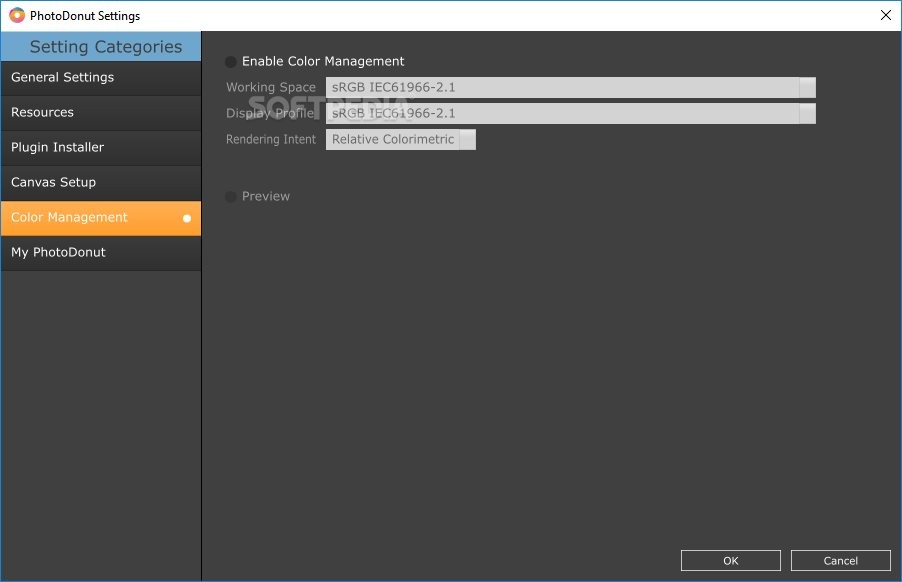The image size is (902, 582).
Task: Open Display Profile dropdown
Action: pos(571,113)
